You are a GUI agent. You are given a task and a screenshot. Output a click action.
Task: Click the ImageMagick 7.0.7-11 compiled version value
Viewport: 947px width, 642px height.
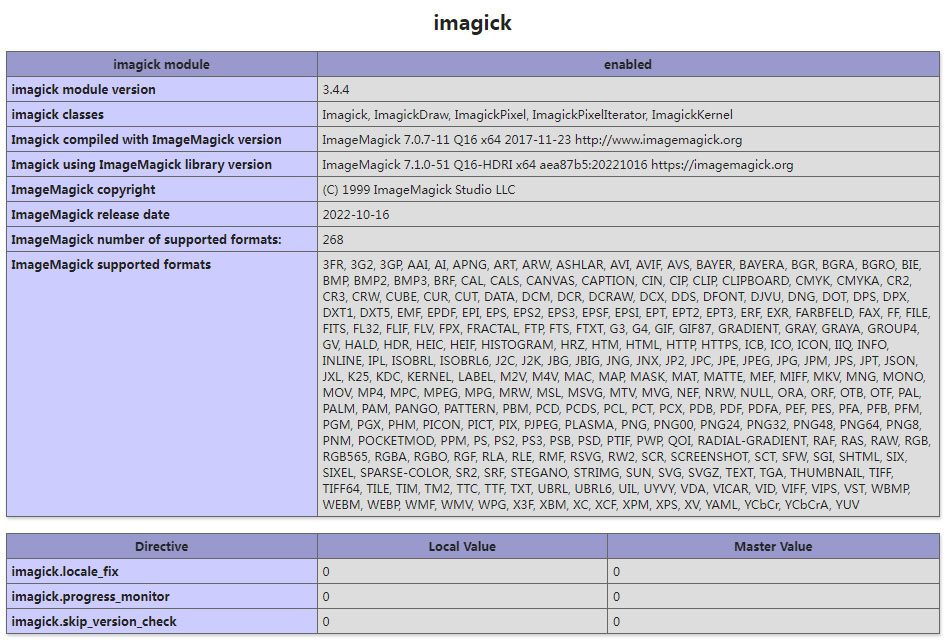pos(532,140)
